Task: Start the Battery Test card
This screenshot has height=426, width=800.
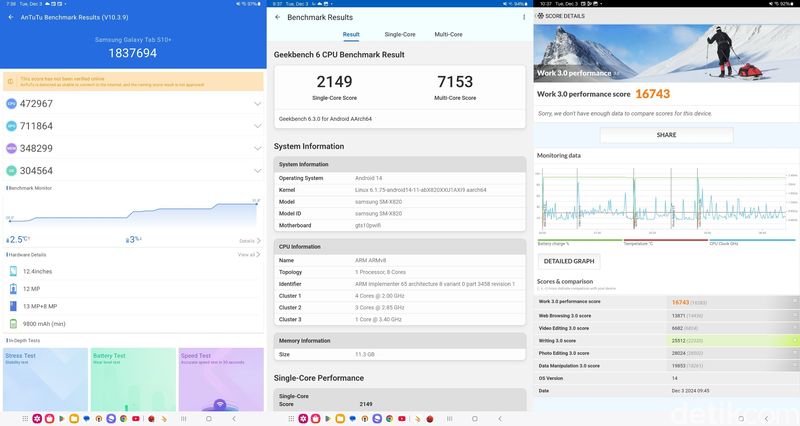Action: [133, 380]
